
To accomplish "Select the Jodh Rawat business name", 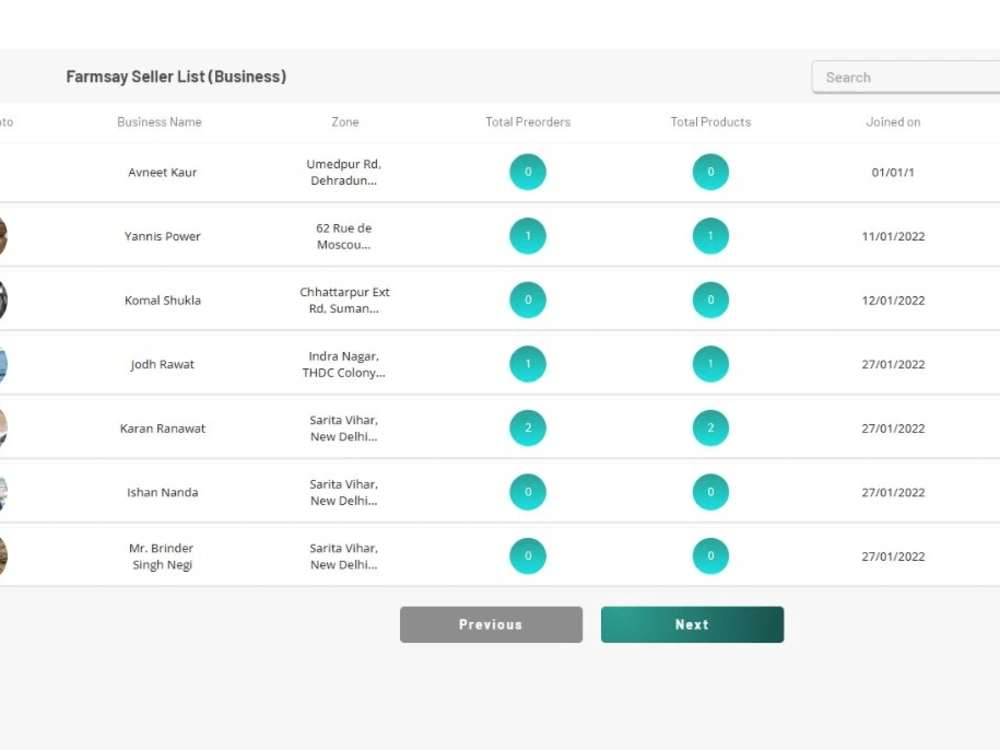I will pyautogui.click(x=162, y=364).
